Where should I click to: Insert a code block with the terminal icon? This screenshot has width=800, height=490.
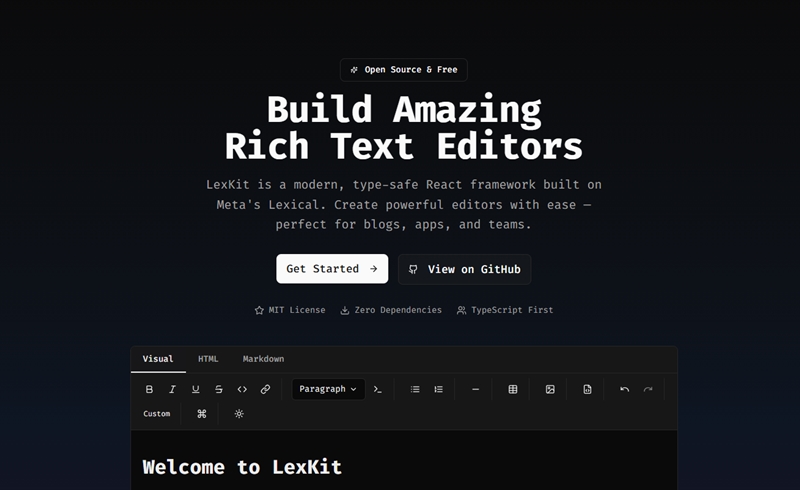point(378,389)
